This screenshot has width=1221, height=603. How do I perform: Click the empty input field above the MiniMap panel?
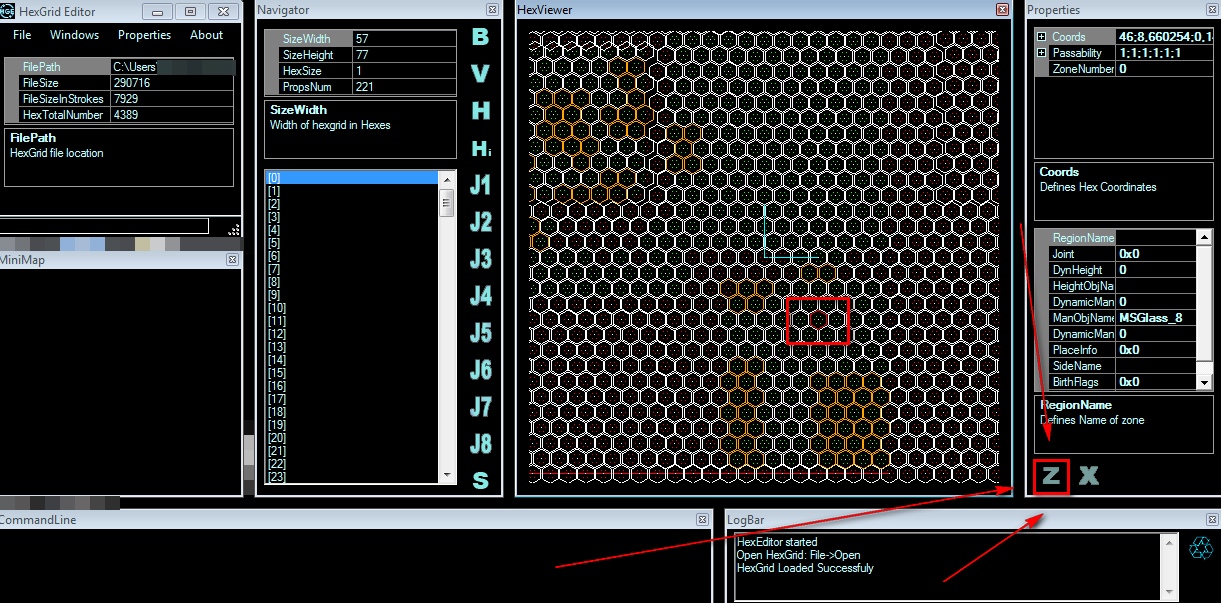[104, 226]
